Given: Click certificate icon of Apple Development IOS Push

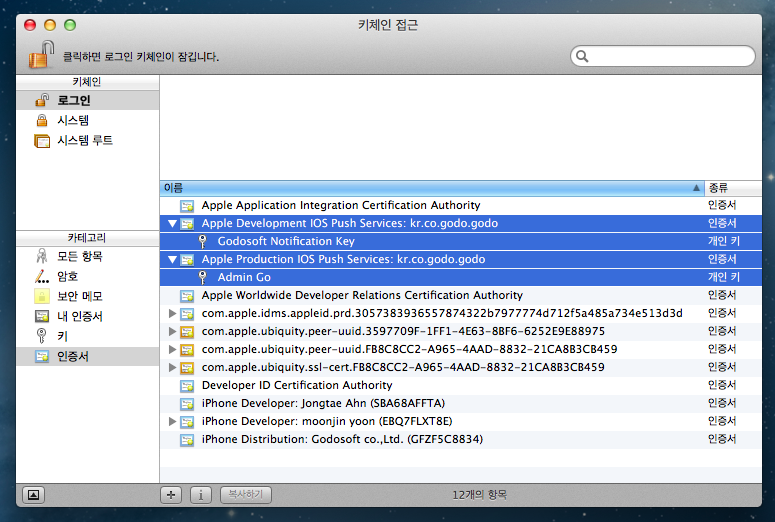Looking at the screenshot, I should 187,223.
